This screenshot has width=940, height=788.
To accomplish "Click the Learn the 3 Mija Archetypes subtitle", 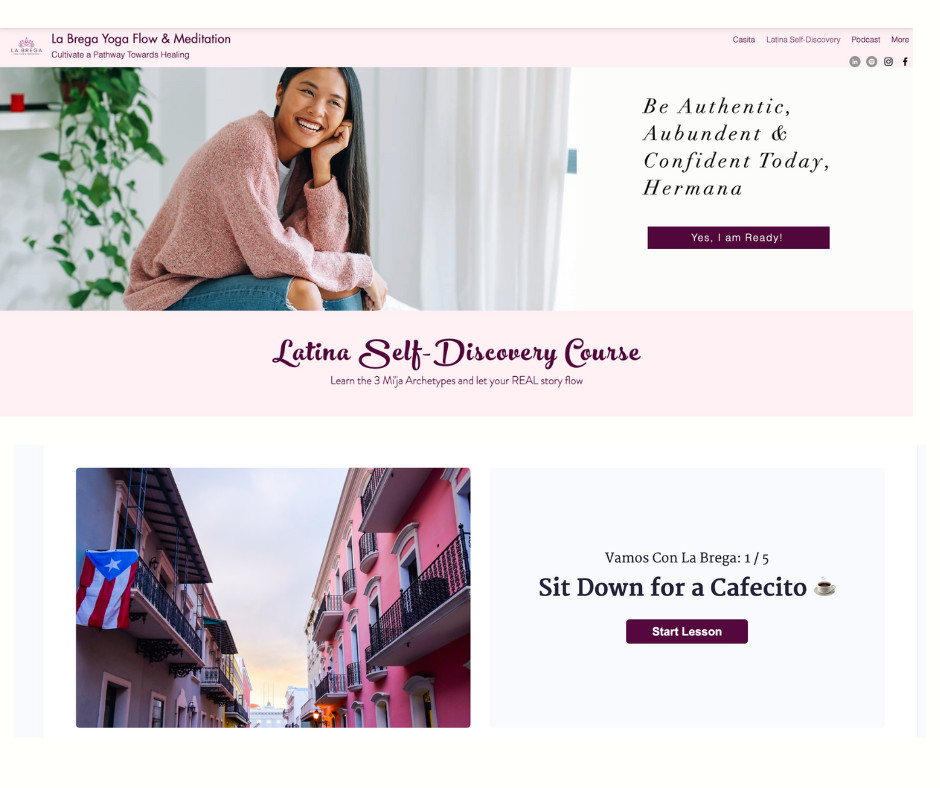I will pyautogui.click(x=456, y=381).
